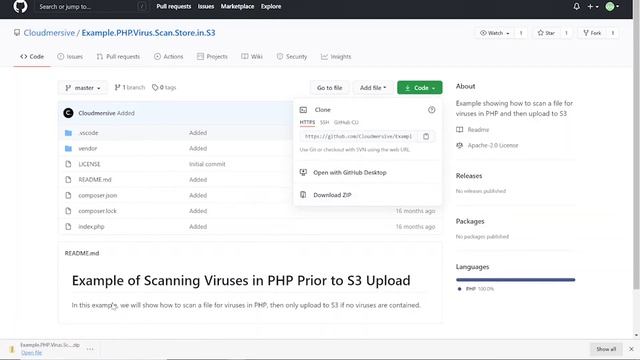Viewport: 640px width, 360px height.
Task: Switch to the Projects tab
Action: point(212,57)
